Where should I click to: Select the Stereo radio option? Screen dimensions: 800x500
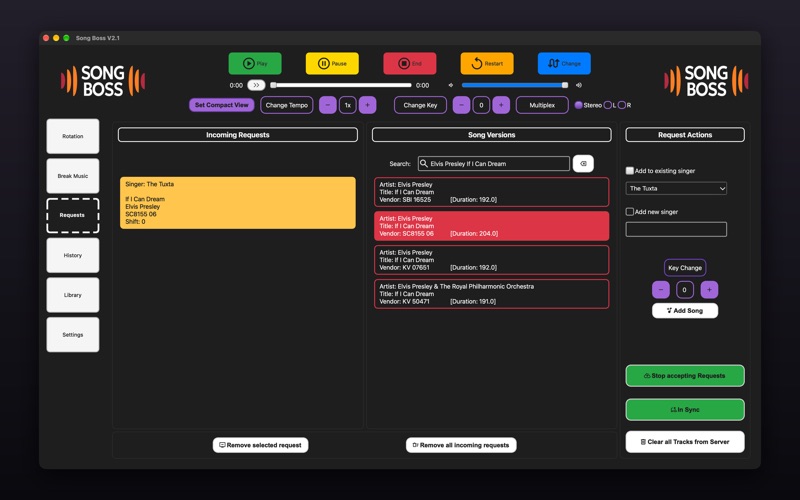579,105
